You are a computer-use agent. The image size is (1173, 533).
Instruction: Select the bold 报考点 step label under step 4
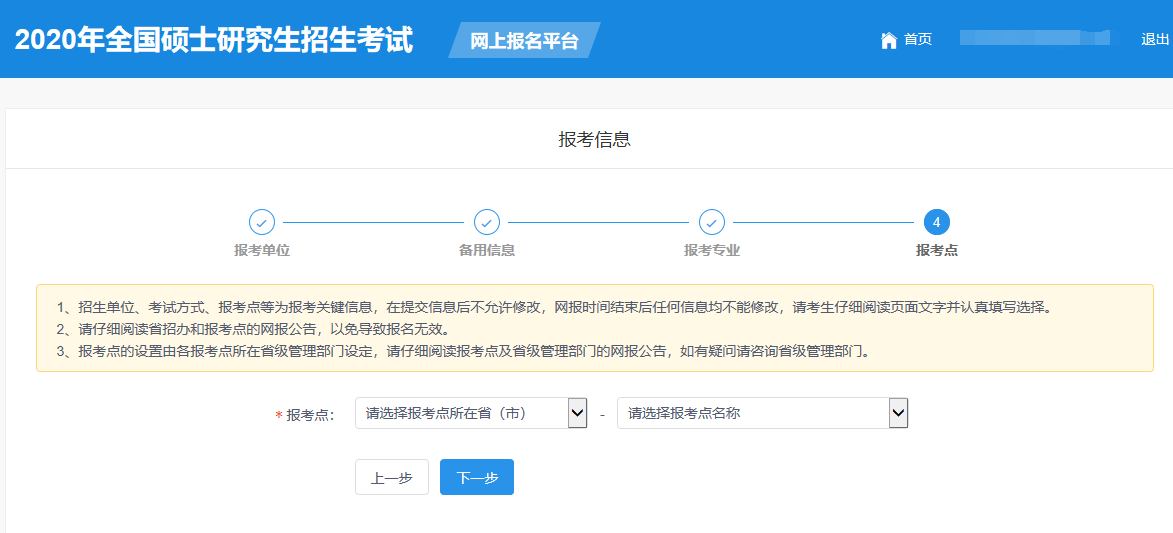point(937,250)
